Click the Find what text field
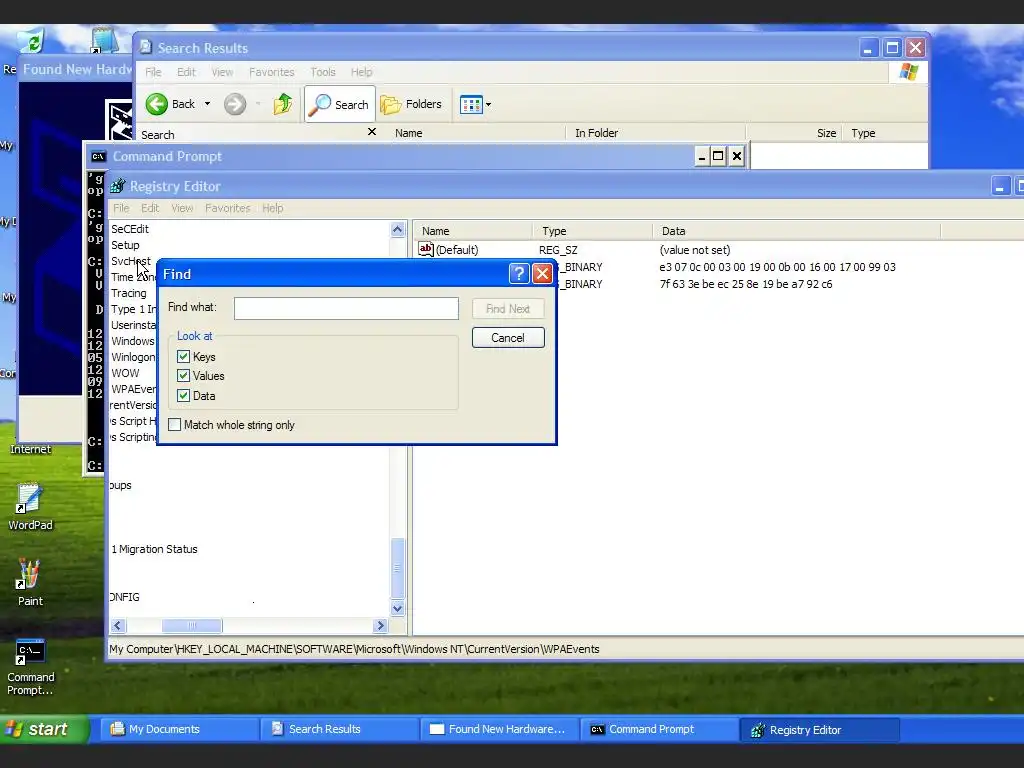Image resolution: width=1024 pixels, height=768 pixels. pyautogui.click(x=346, y=308)
